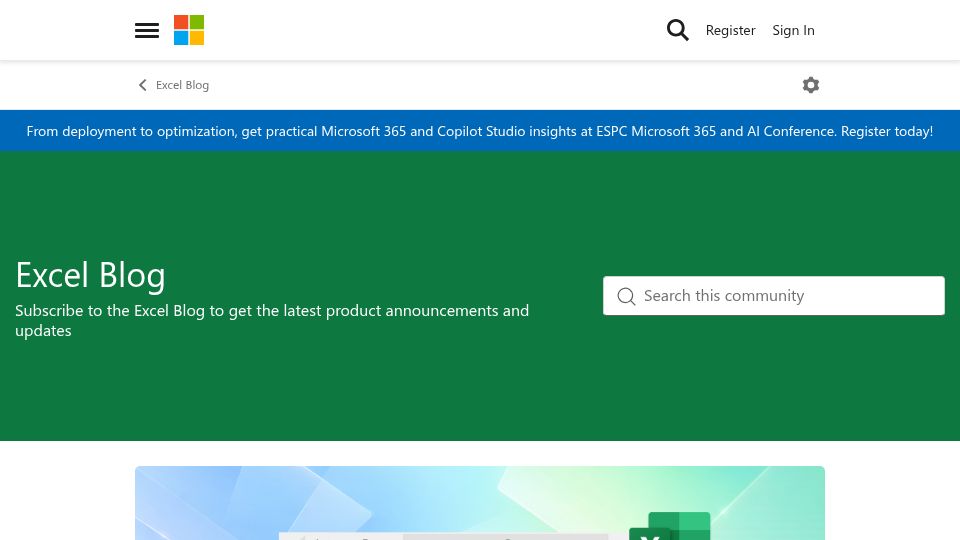Click the Microsoft logo

tap(189, 30)
